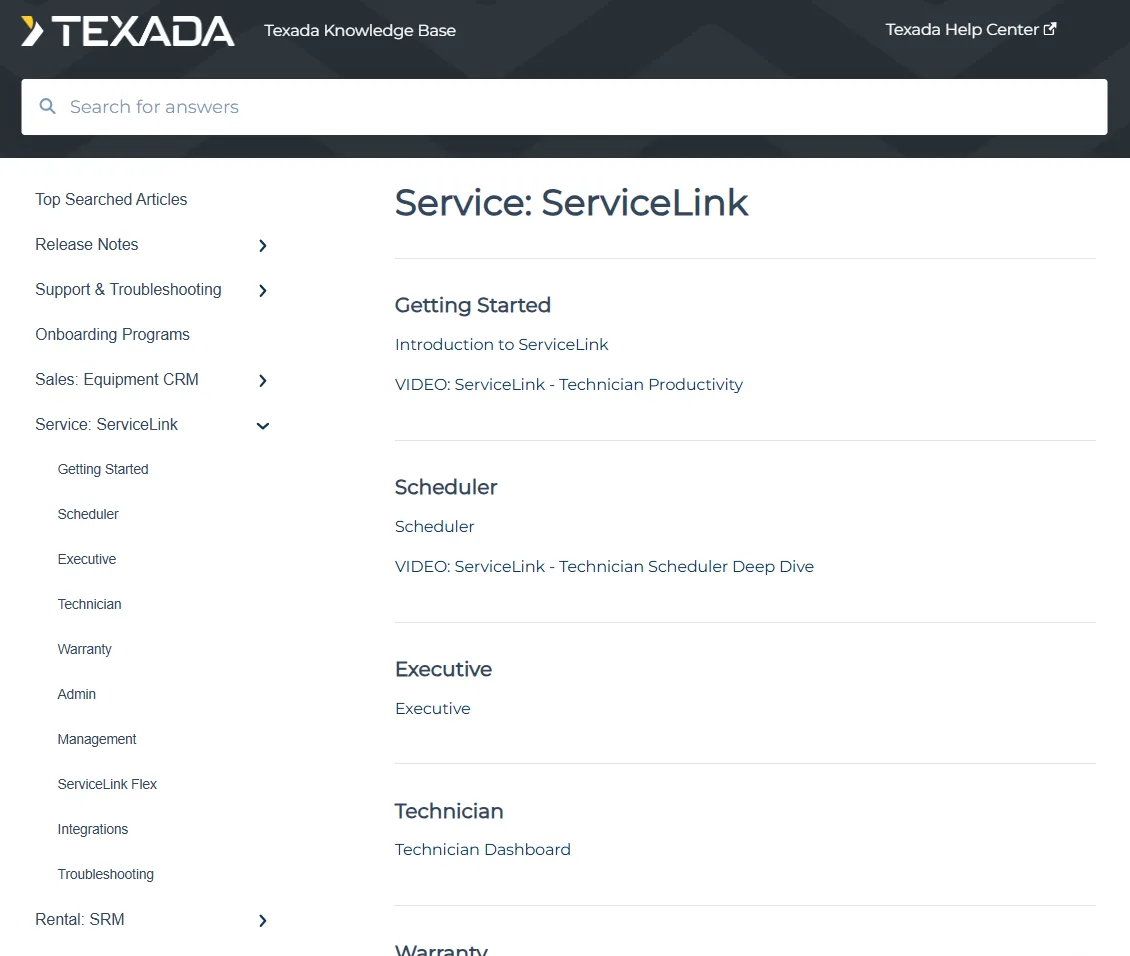Open VIDEO: Technician Scheduler Deep Dive

604,566
